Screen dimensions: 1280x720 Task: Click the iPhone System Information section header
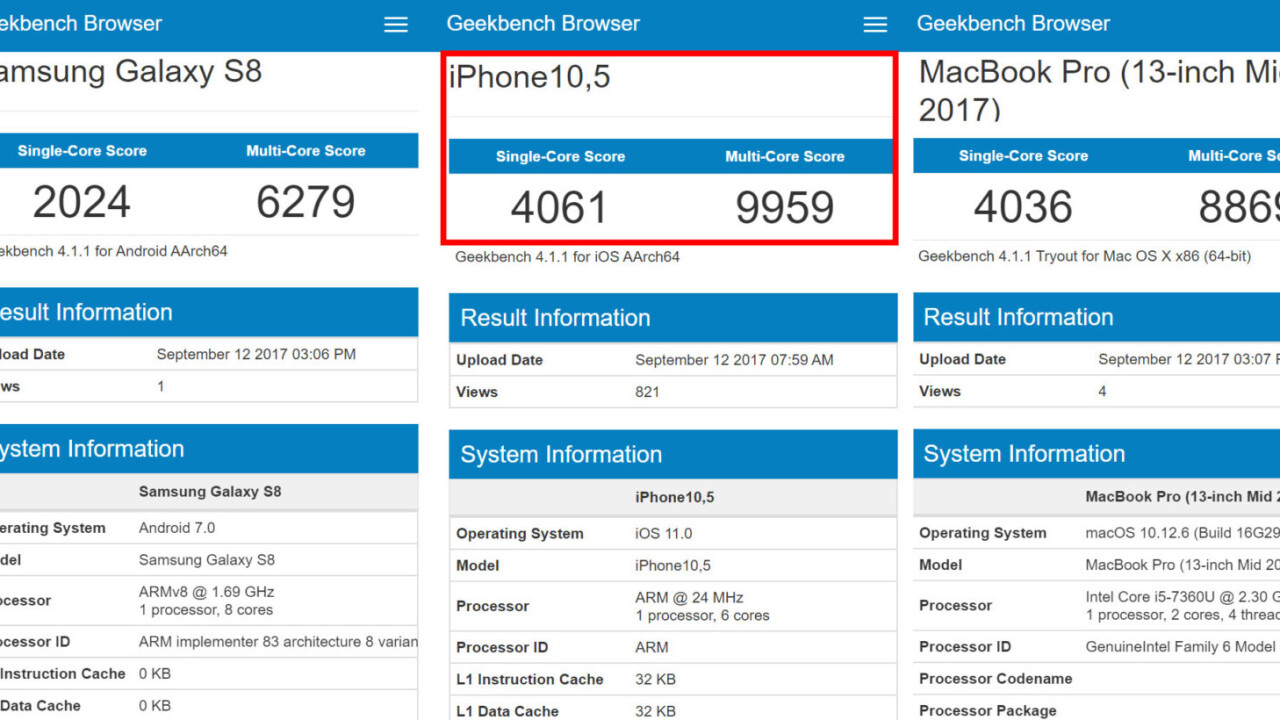tap(561, 455)
